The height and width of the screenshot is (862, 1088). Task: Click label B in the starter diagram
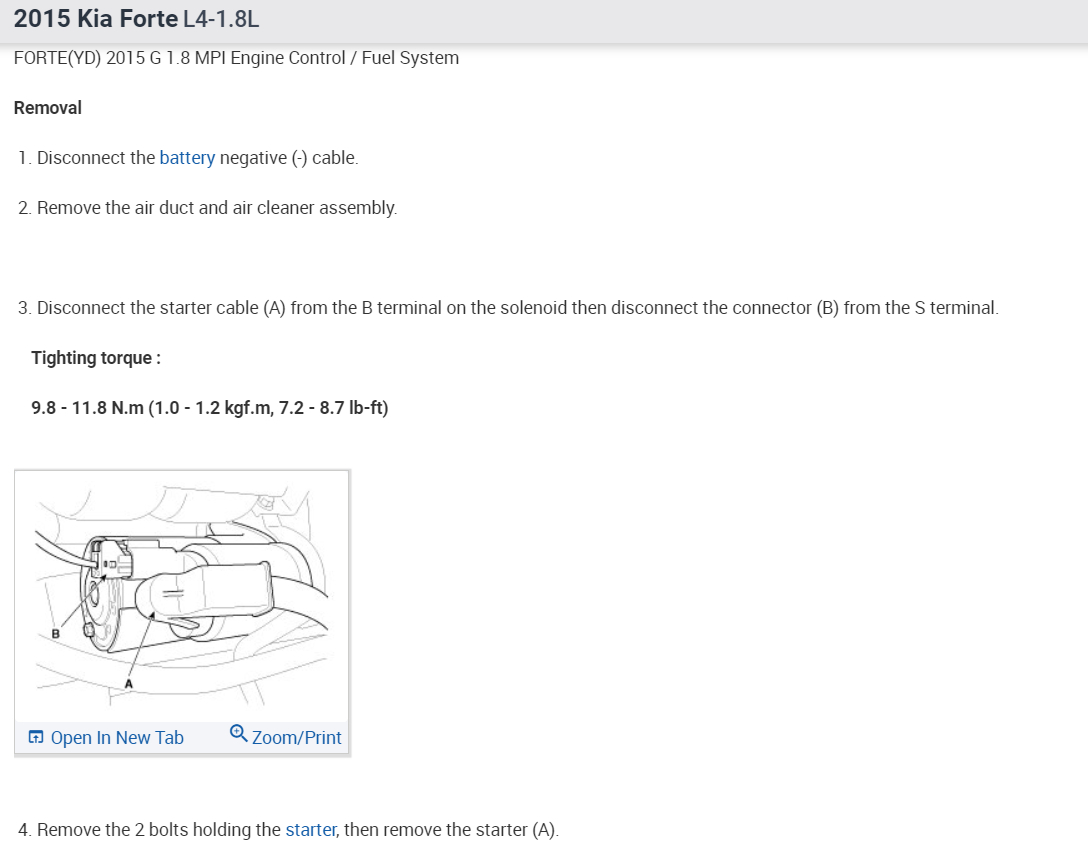point(56,634)
